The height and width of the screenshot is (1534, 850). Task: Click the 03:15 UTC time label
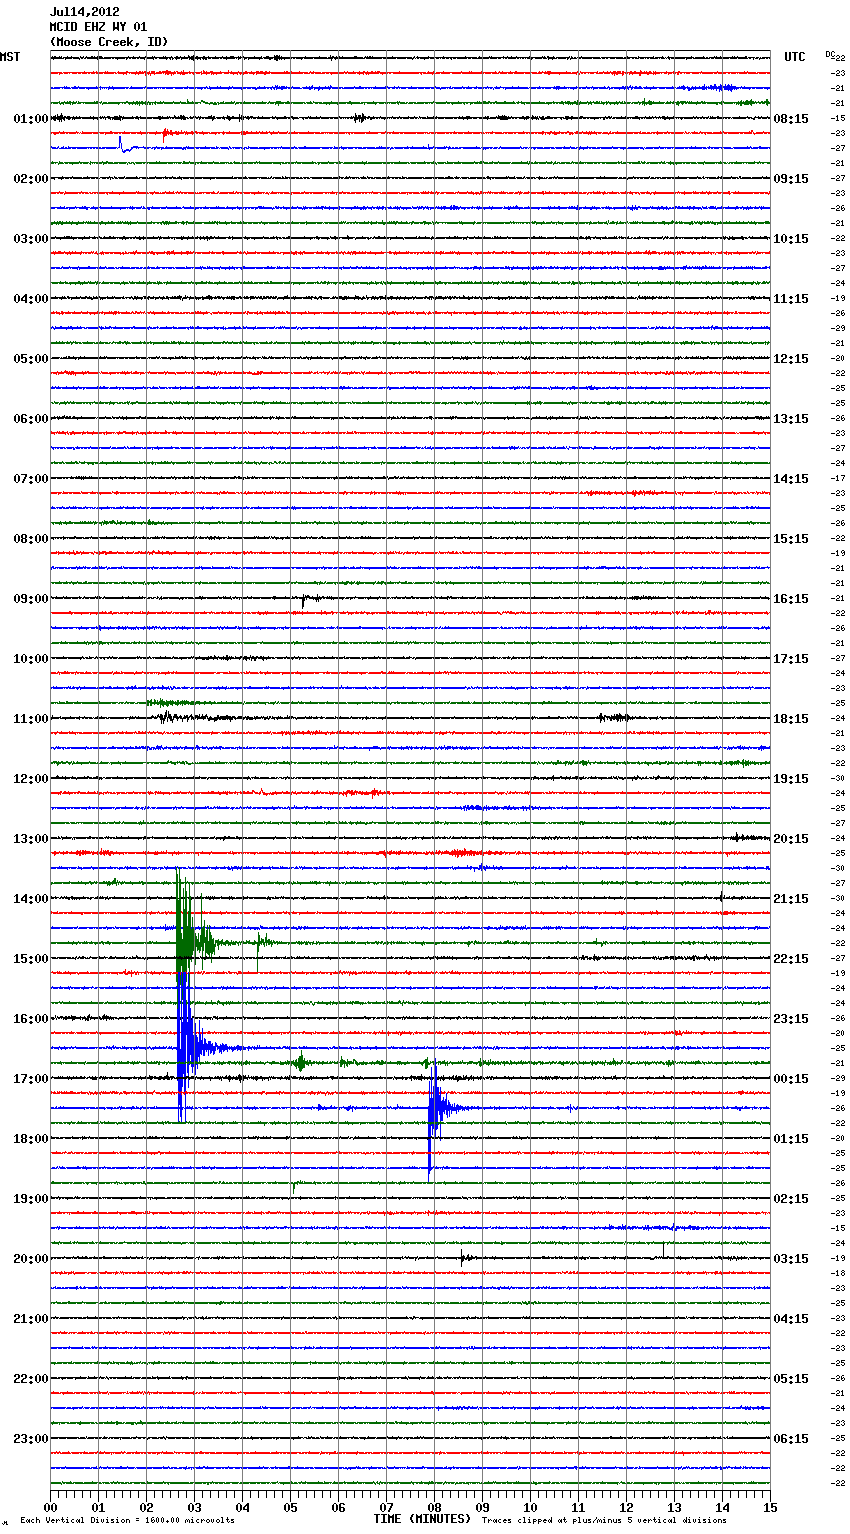tap(791, 1259)
